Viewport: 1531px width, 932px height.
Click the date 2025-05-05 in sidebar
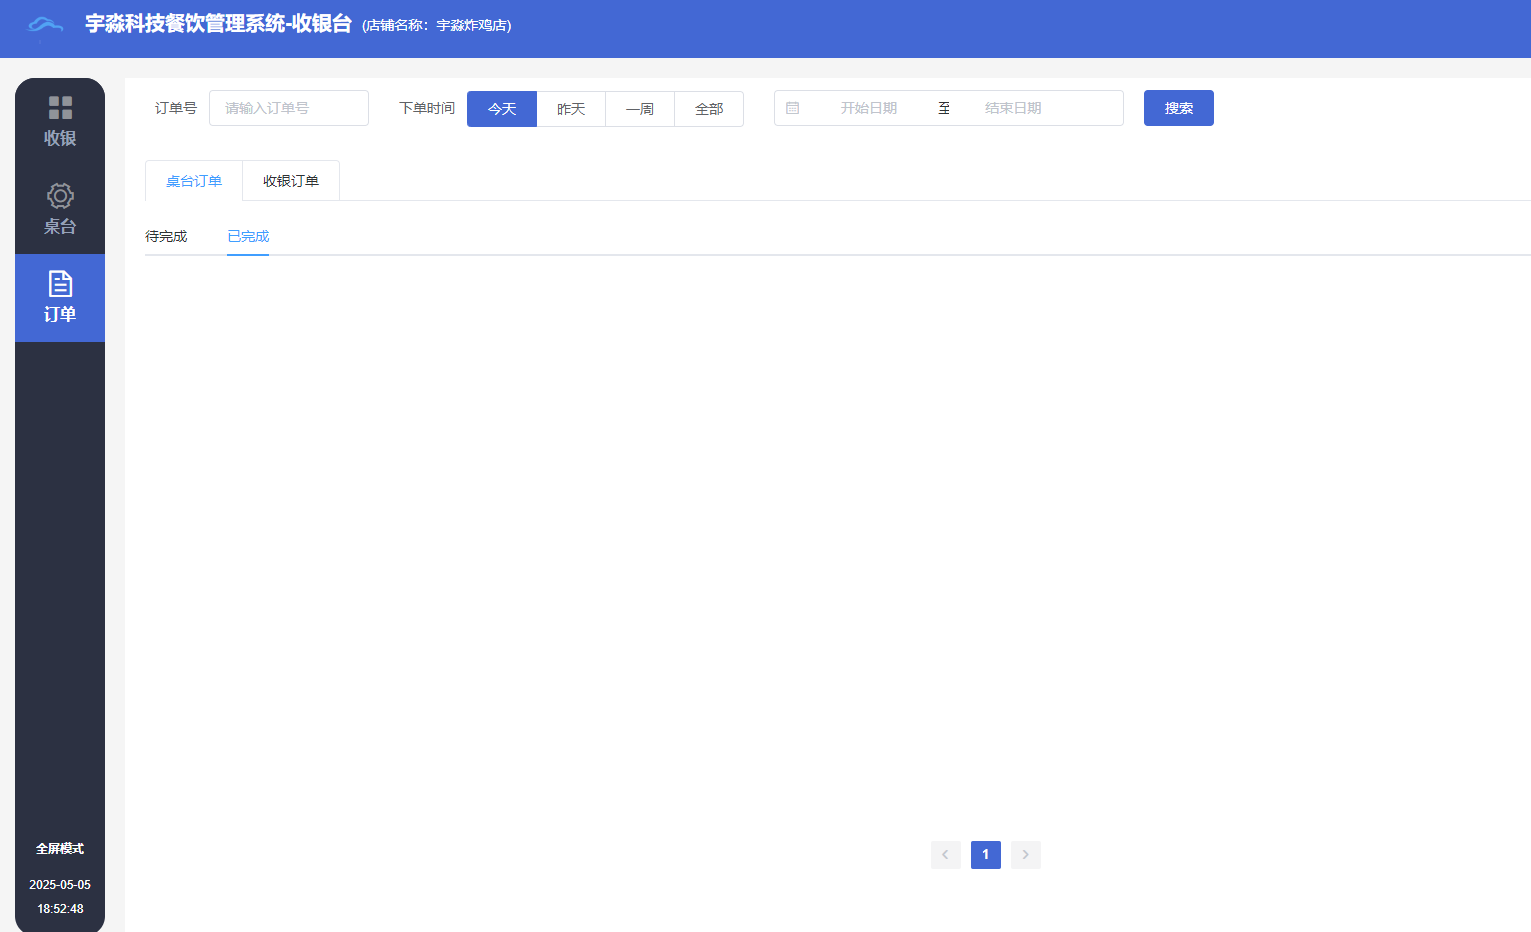[60, 885]
